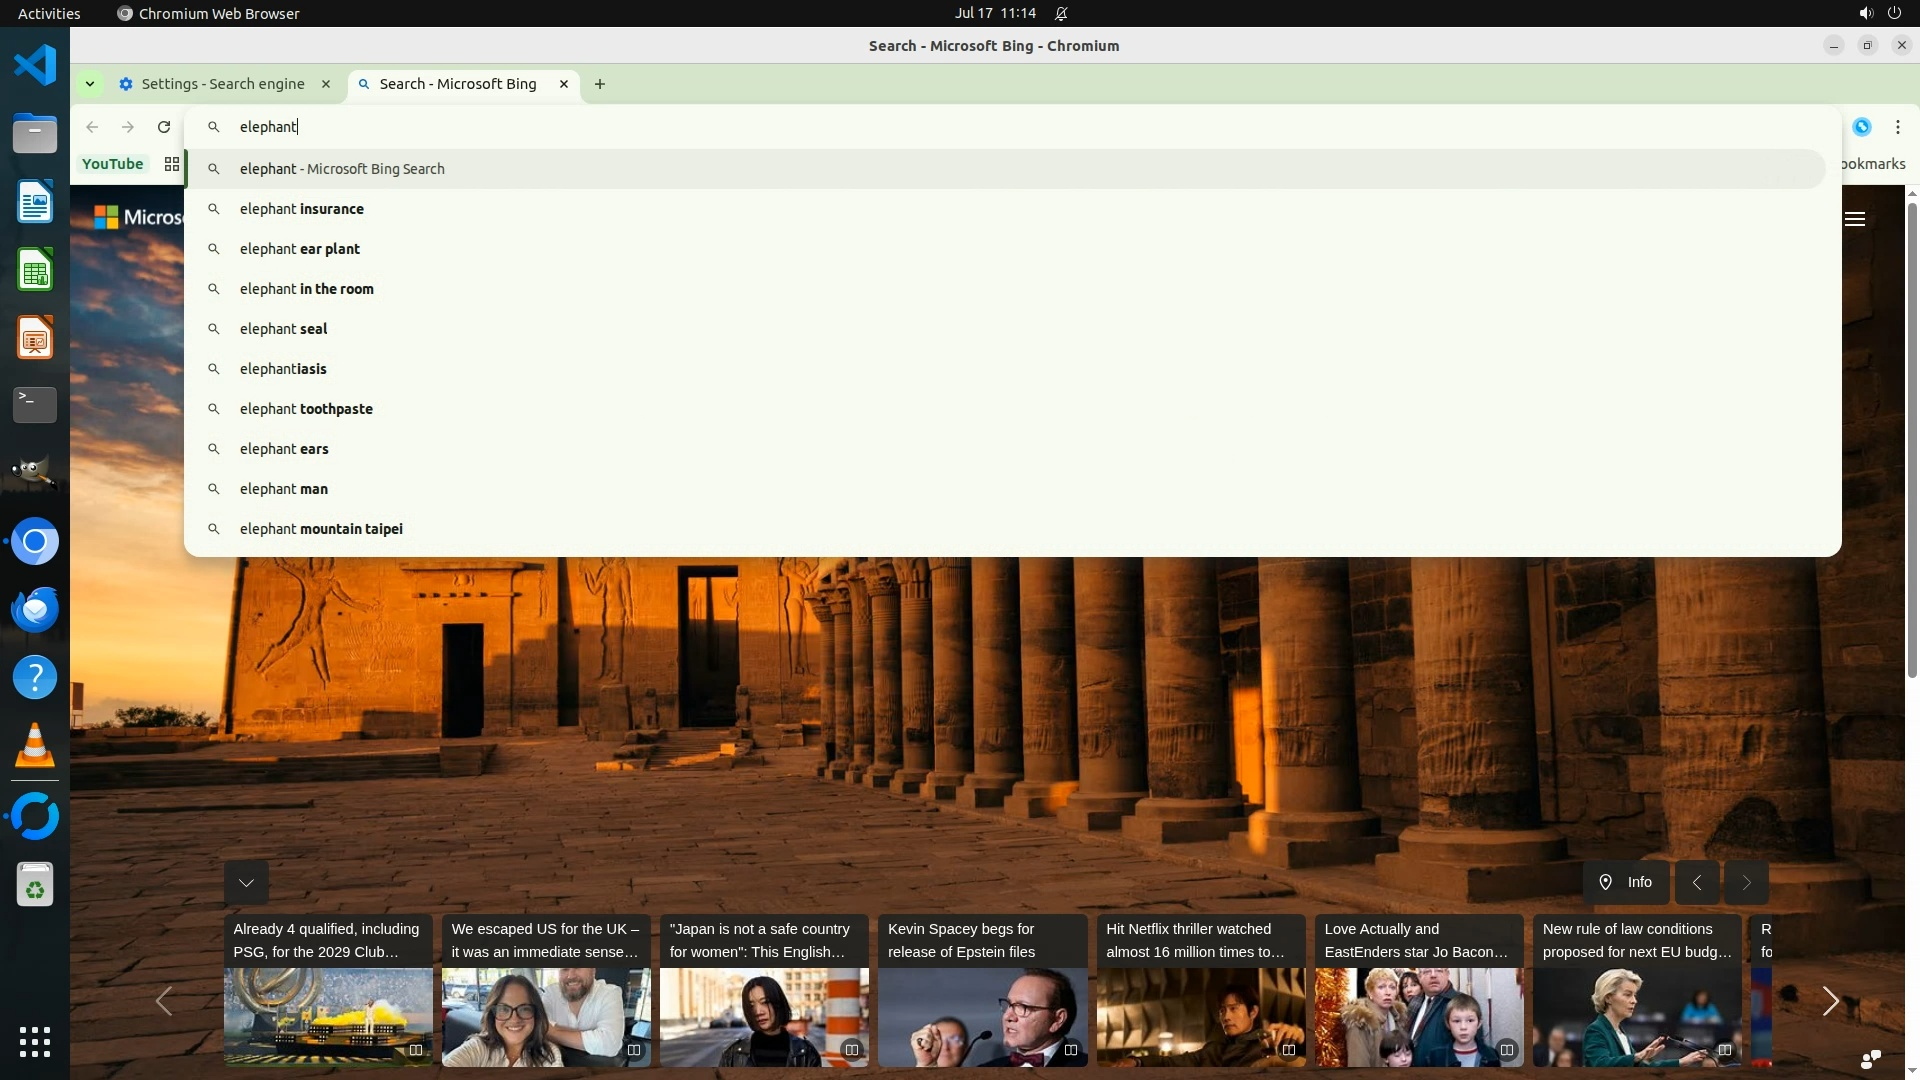
Task: Expand the tab search dropdown
Action: (90, 84)
